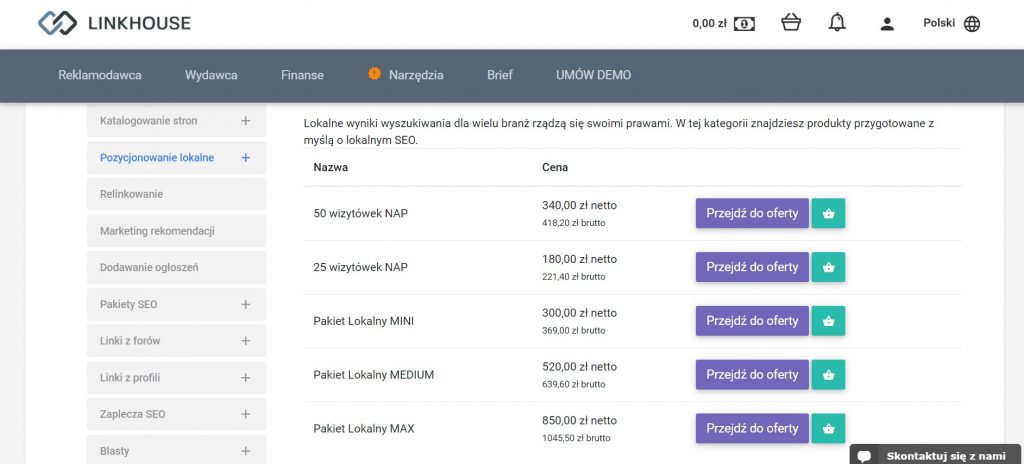
Task: Expand Pakiety SEO plus sign
Action: point(246,304)
